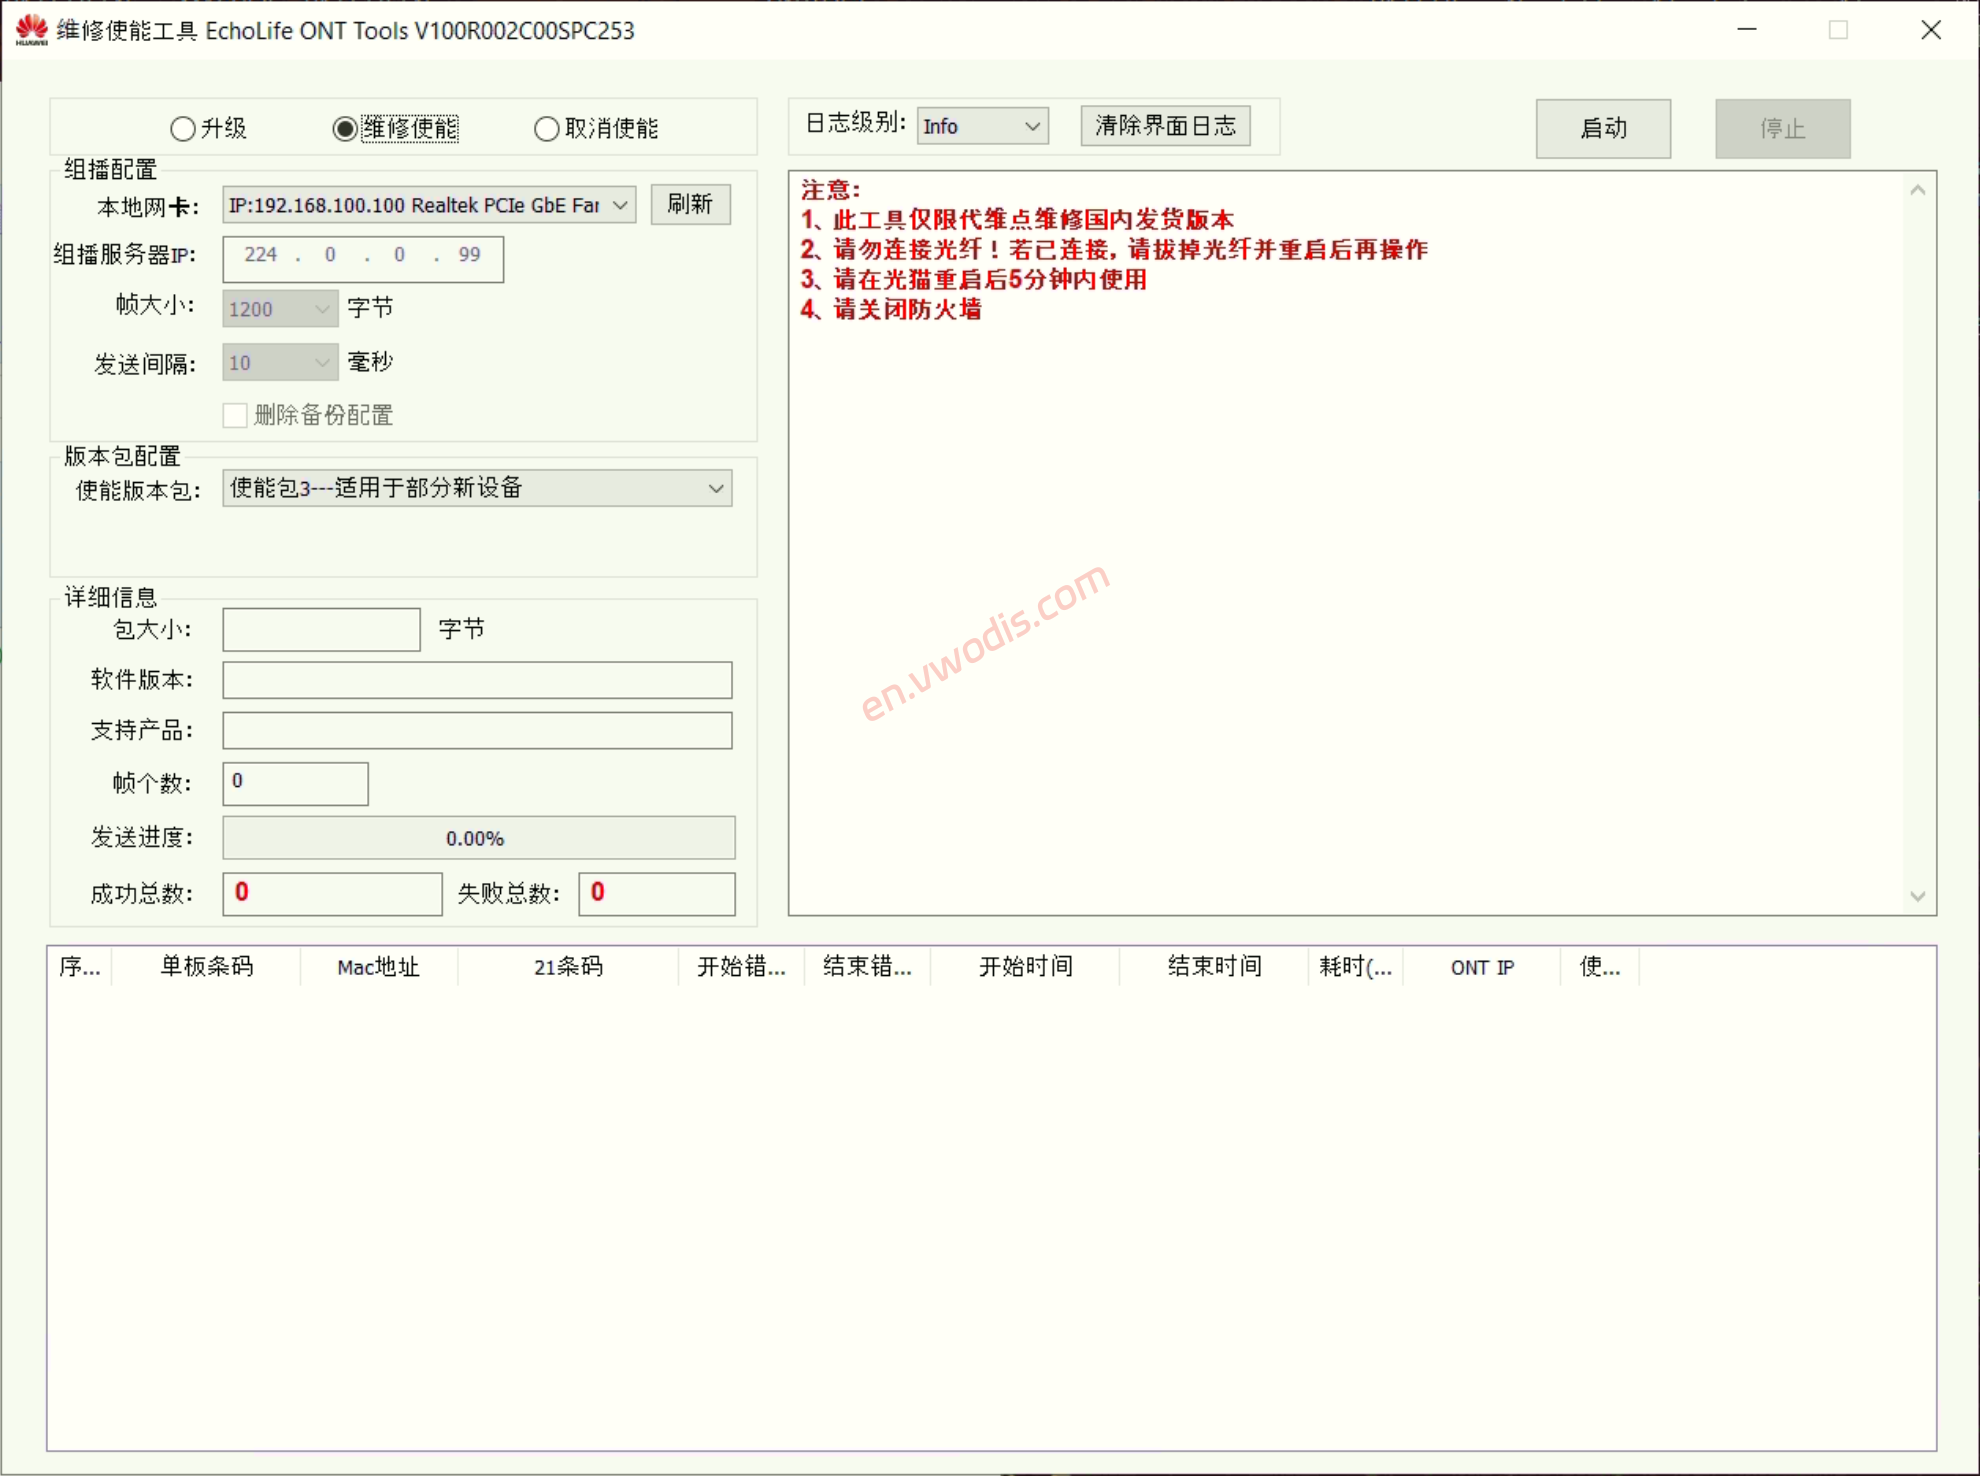The image size is (1980, 1476).
Task: Click warning line 2 about 请勿连接光纤
Action: coord(1114,250)
